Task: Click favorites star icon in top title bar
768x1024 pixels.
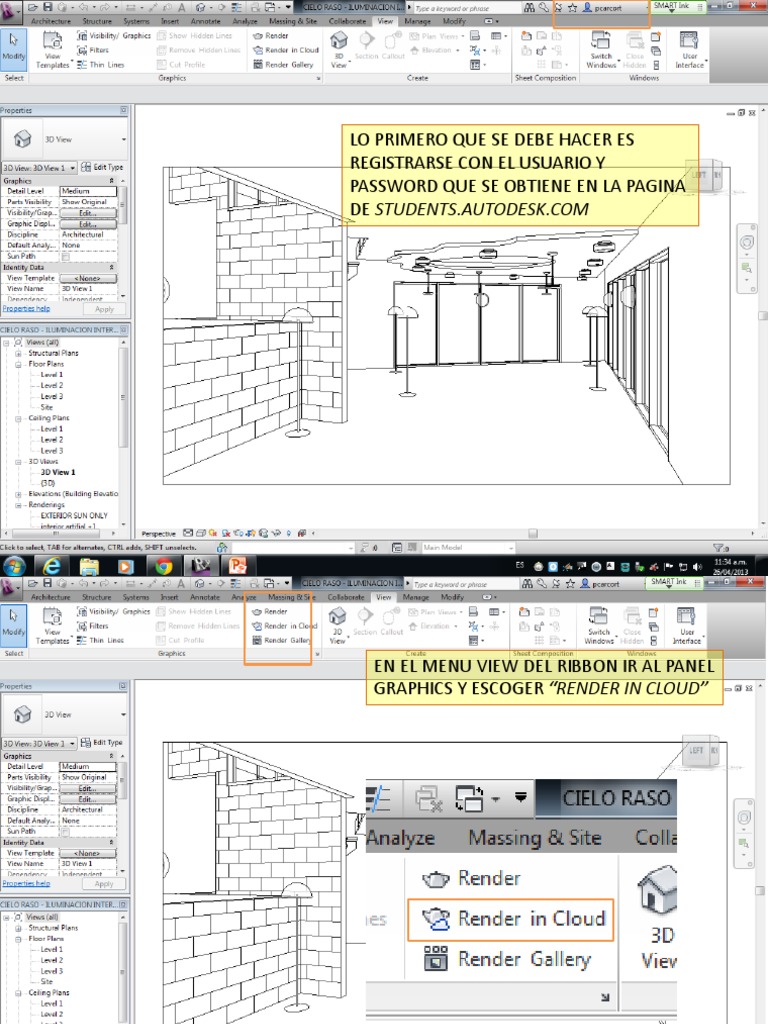Action: (x=572, y=8)
